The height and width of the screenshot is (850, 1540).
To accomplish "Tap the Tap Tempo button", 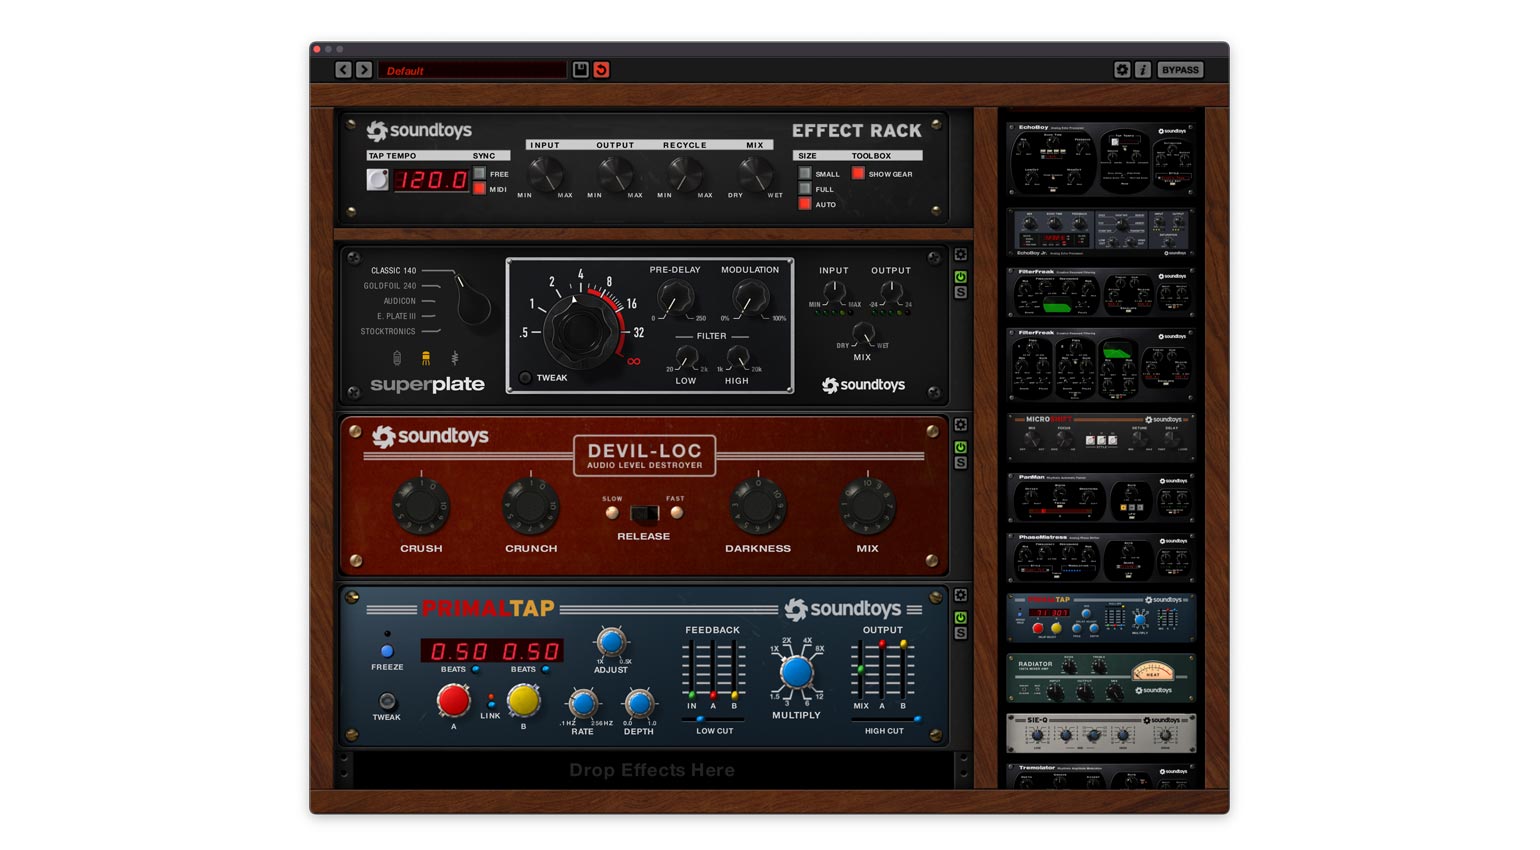I will [377, 180].
